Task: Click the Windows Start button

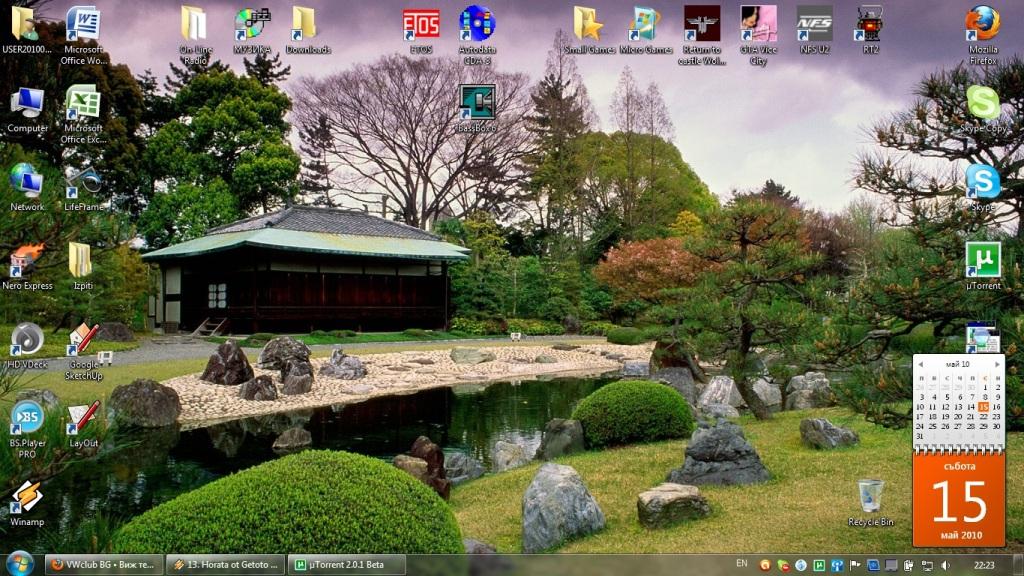Action: point(19,564)
